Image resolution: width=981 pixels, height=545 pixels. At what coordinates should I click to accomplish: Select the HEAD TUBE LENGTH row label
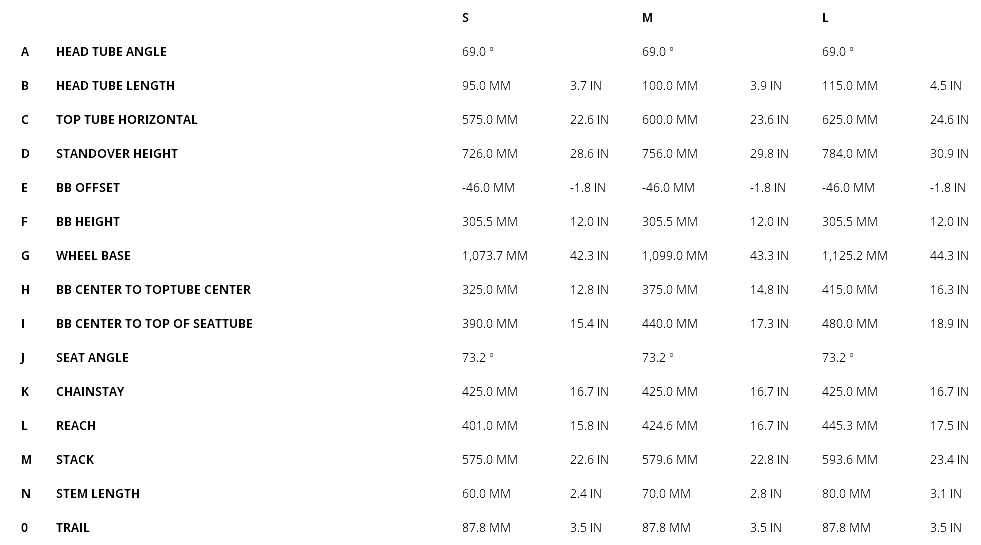(x=115, y=86)
